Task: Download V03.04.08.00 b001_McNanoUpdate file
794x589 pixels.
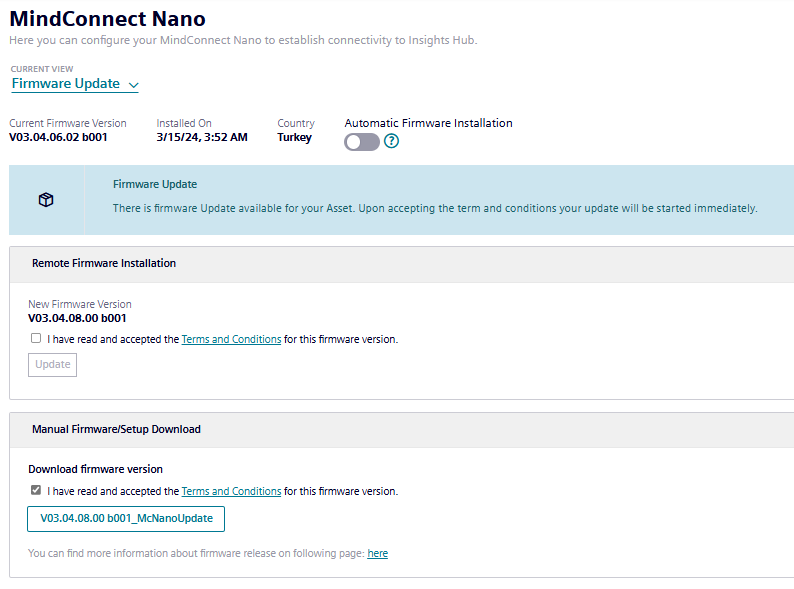Action: click(126, 519)
